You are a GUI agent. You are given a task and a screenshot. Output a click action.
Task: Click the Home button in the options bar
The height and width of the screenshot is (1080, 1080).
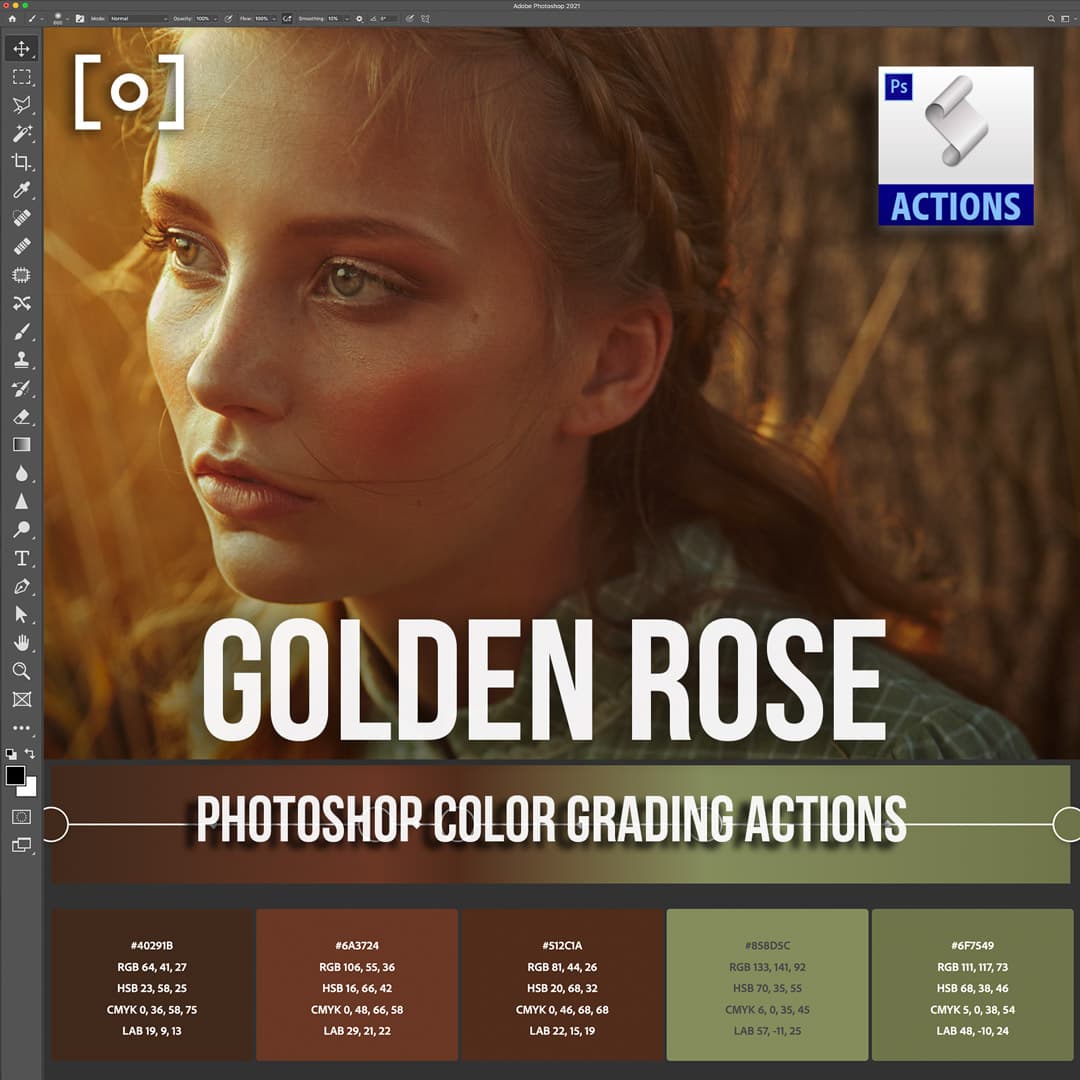pos(14,18)
